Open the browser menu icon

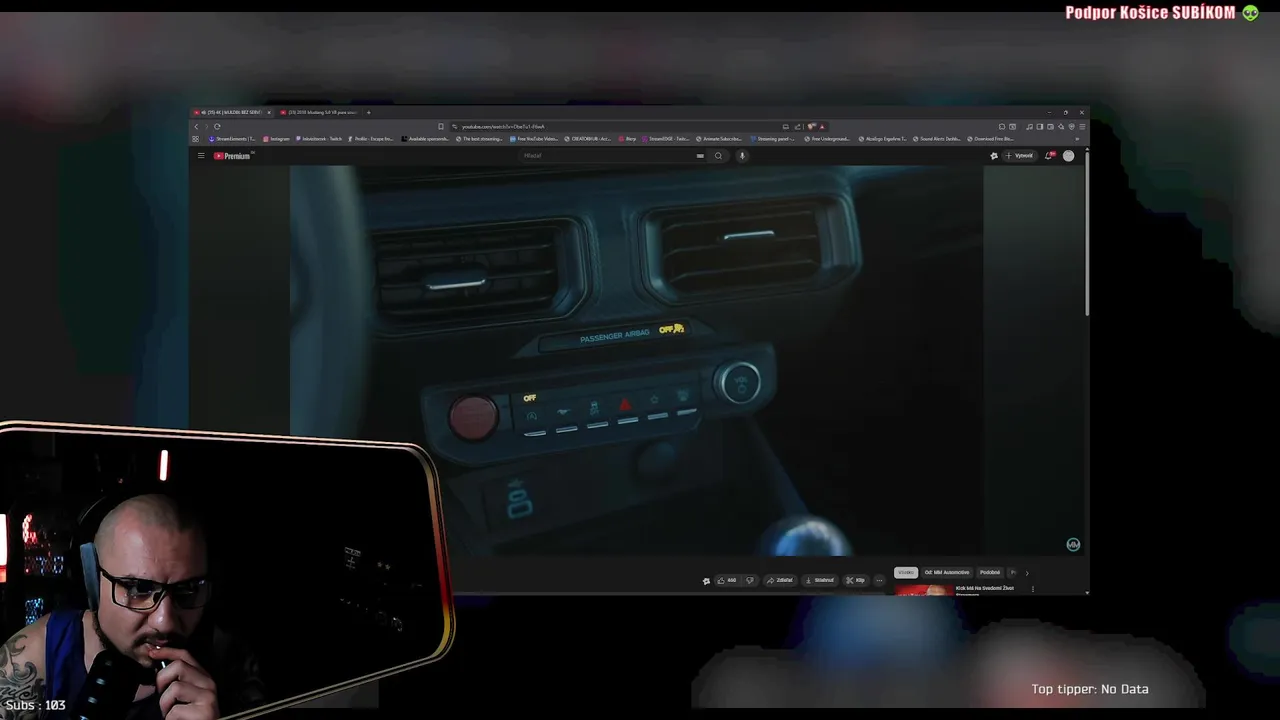click(1081, 127)
